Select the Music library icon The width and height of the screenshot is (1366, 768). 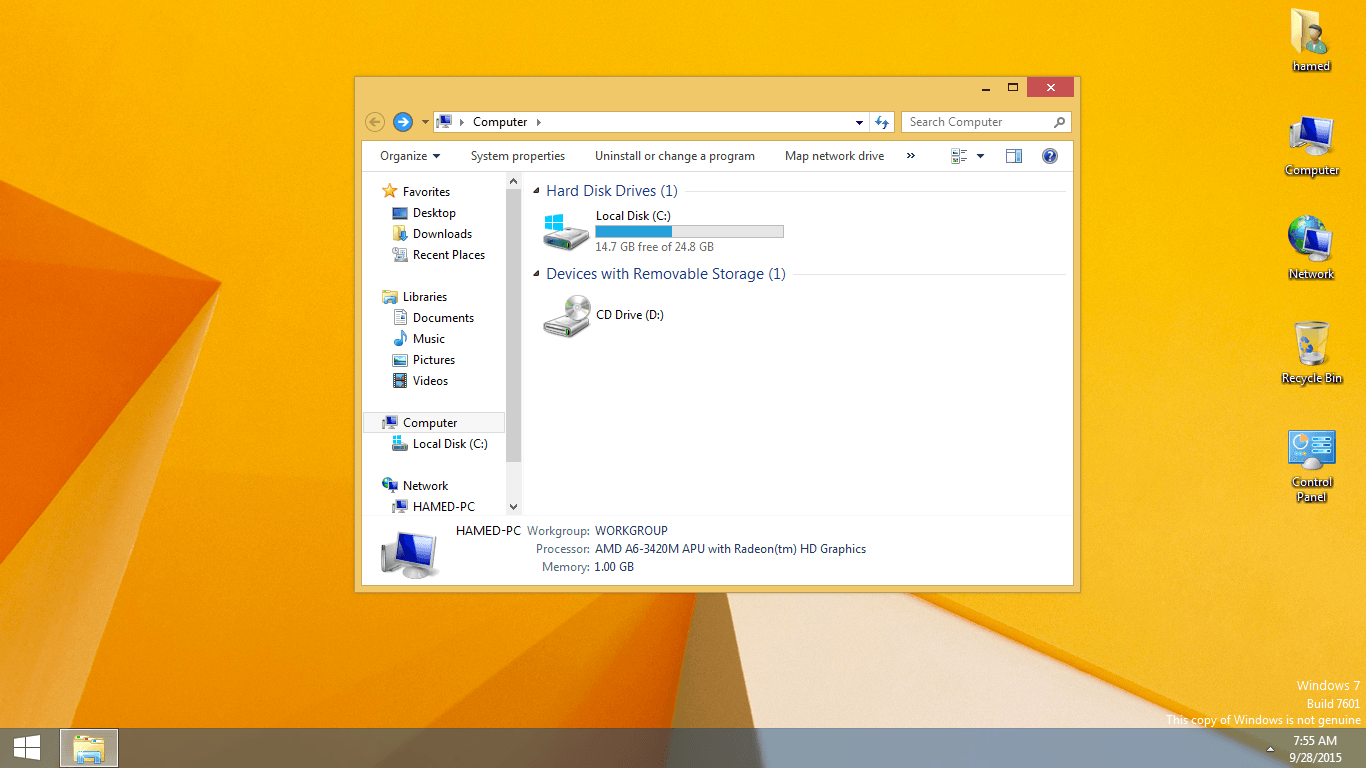click(x=430, y=338)
